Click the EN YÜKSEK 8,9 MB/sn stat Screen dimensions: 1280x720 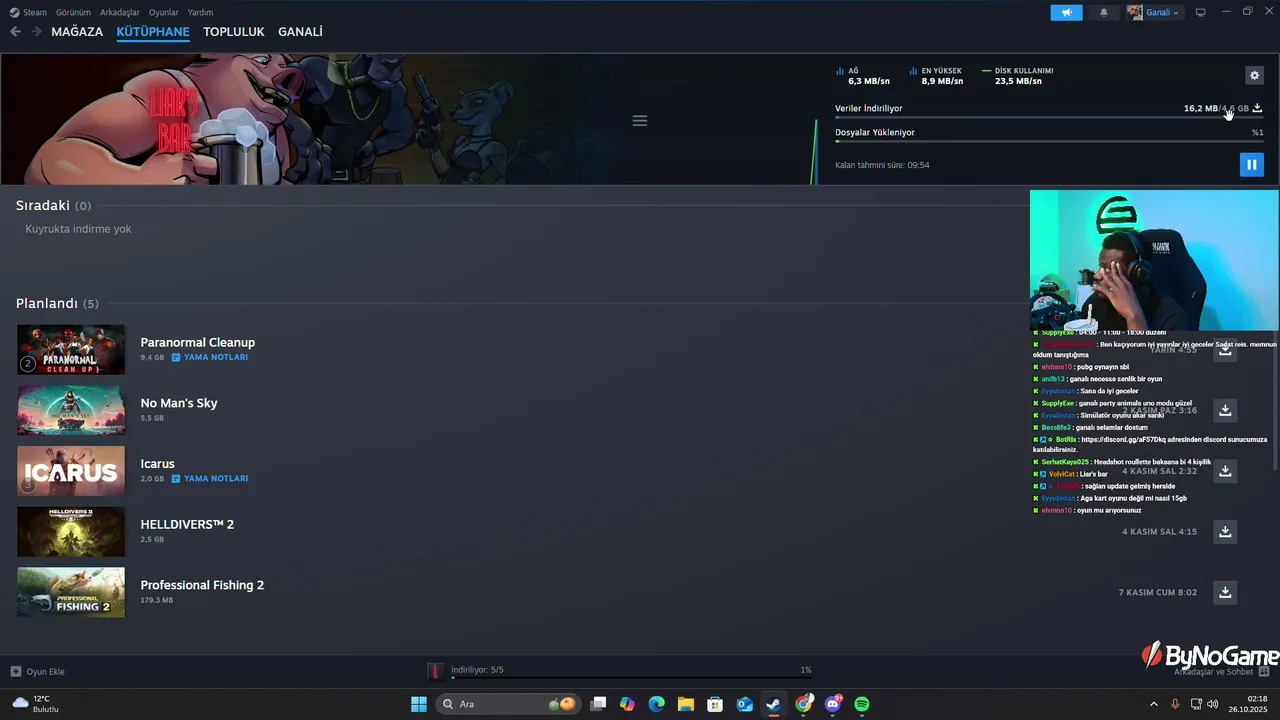click(936, 76)
